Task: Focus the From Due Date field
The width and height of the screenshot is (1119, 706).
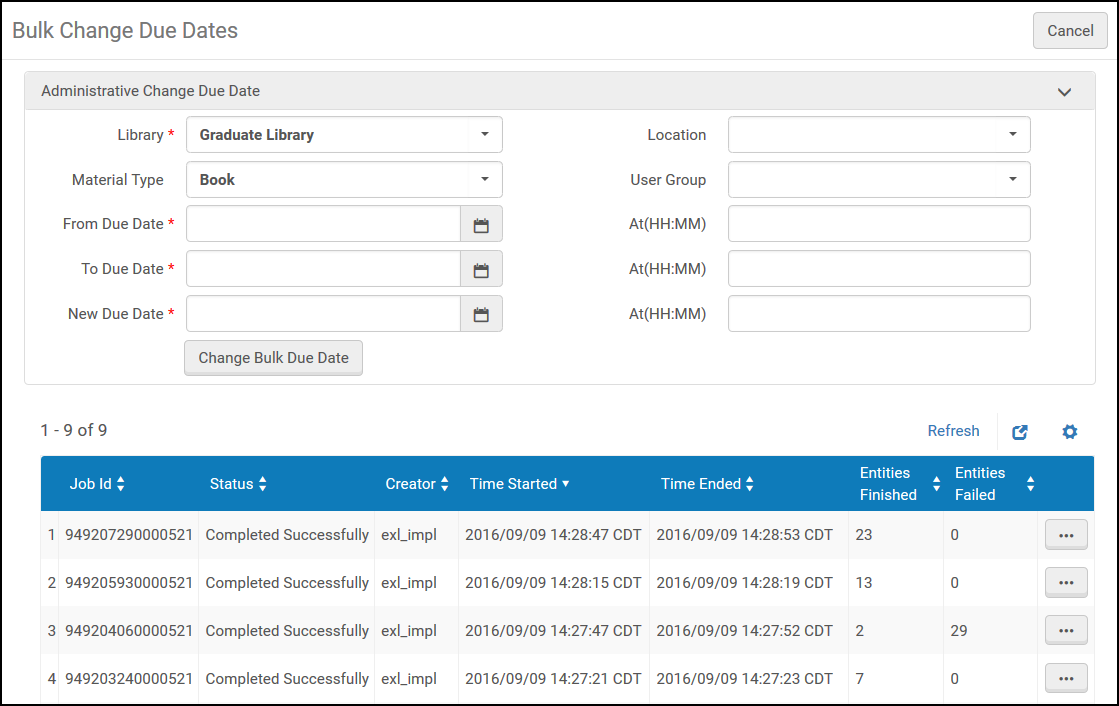Action: (323, 224)
